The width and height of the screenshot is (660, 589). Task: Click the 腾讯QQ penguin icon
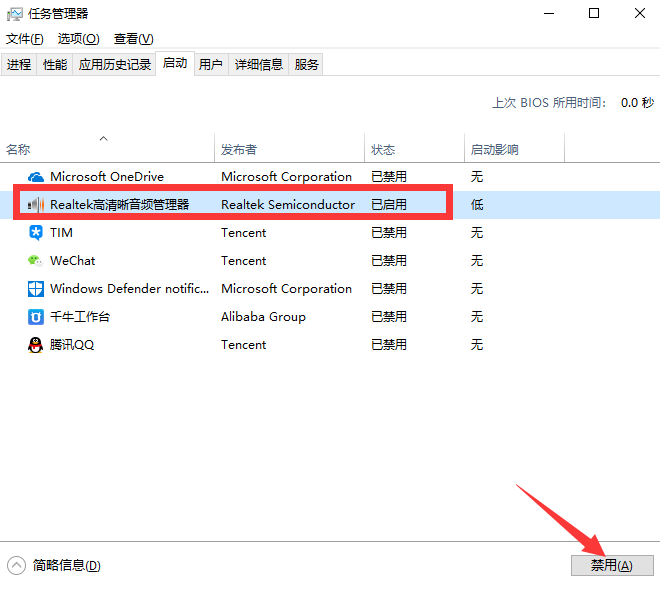click(36, 345)
